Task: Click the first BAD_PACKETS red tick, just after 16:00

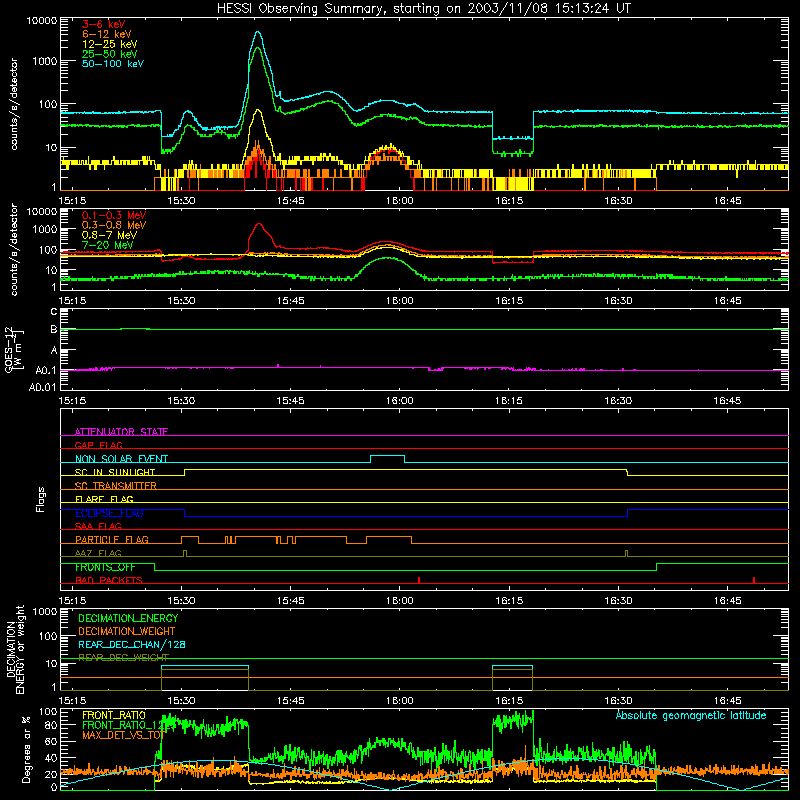Action: [x=419, y=580]
